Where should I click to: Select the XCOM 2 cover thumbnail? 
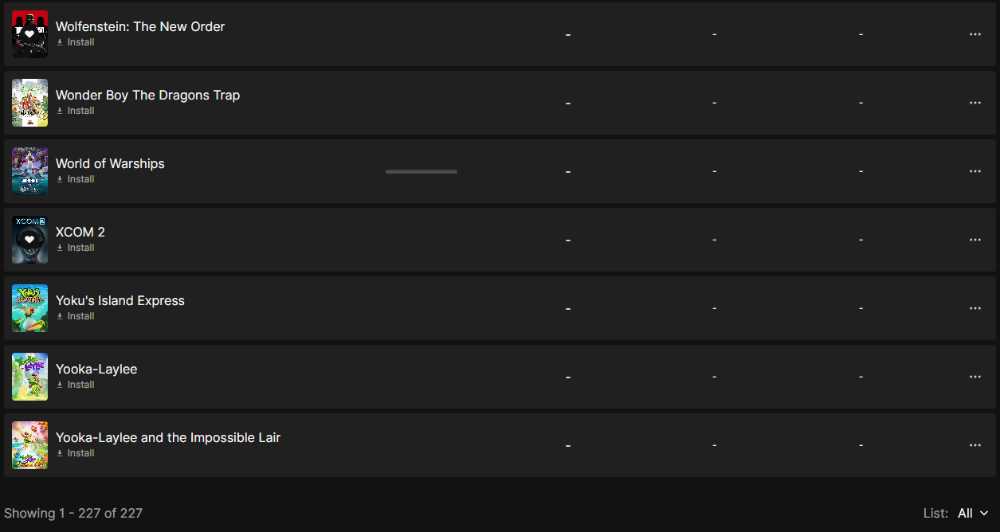(x=30, y=240)
